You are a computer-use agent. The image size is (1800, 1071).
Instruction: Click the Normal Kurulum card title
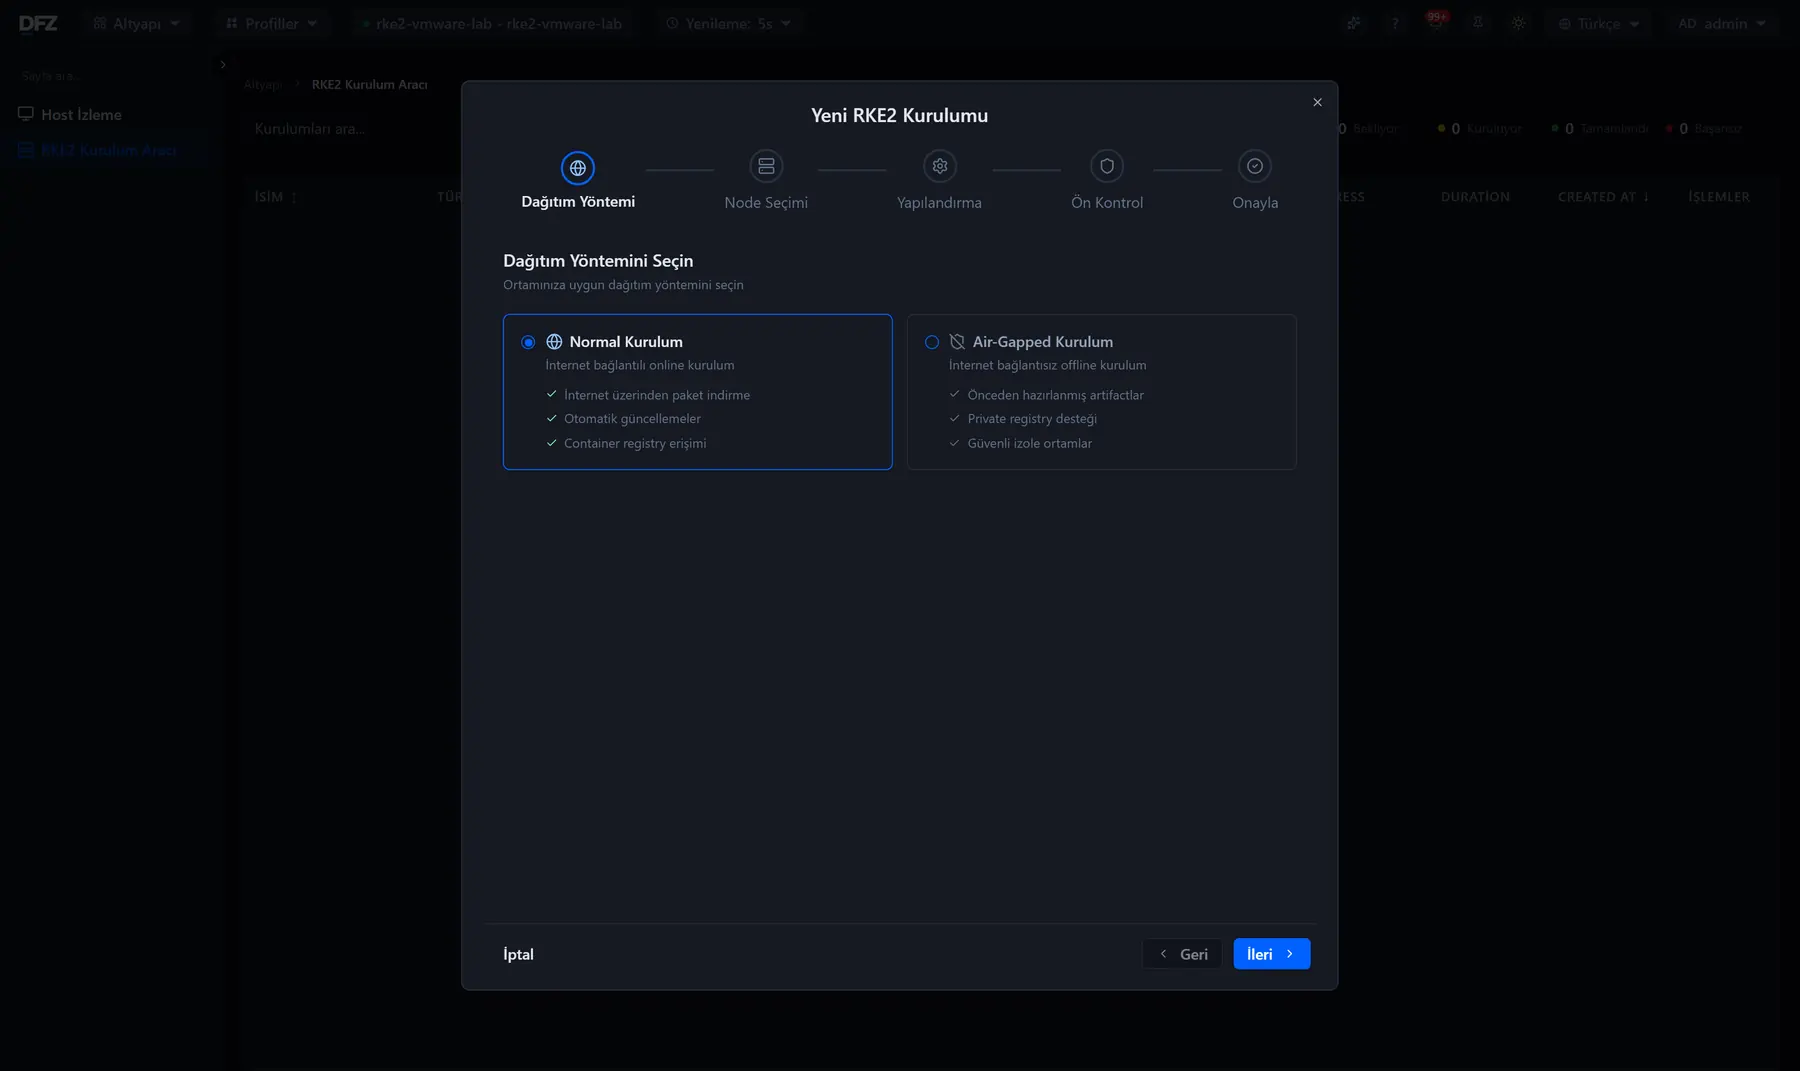[x=626, y=342]
